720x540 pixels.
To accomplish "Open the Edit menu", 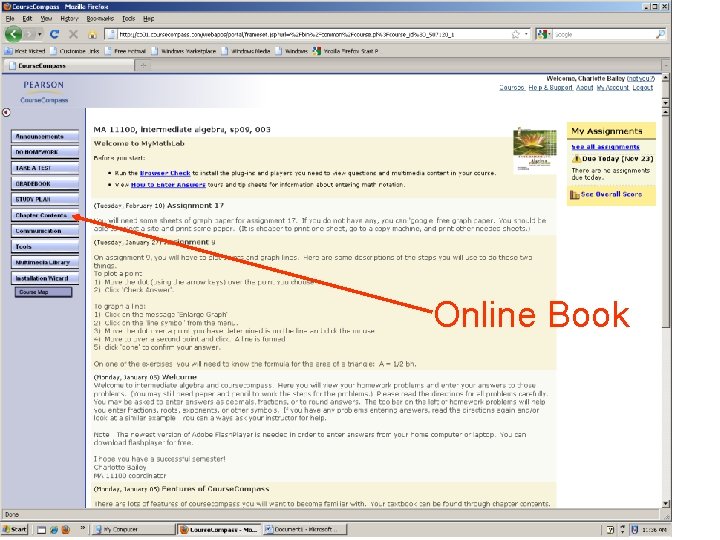I will pos(28,19).
